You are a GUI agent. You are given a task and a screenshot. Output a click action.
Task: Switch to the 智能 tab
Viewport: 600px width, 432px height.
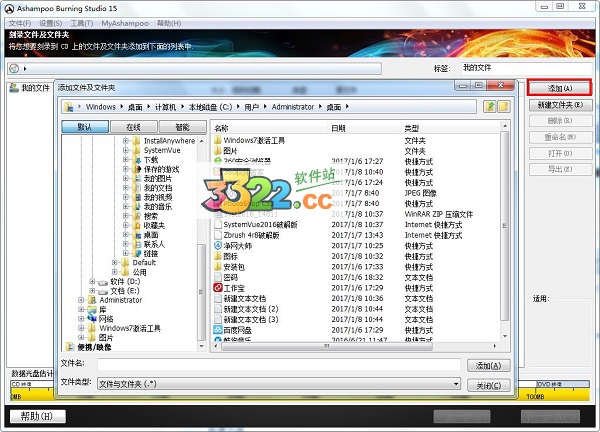(183, 127)
